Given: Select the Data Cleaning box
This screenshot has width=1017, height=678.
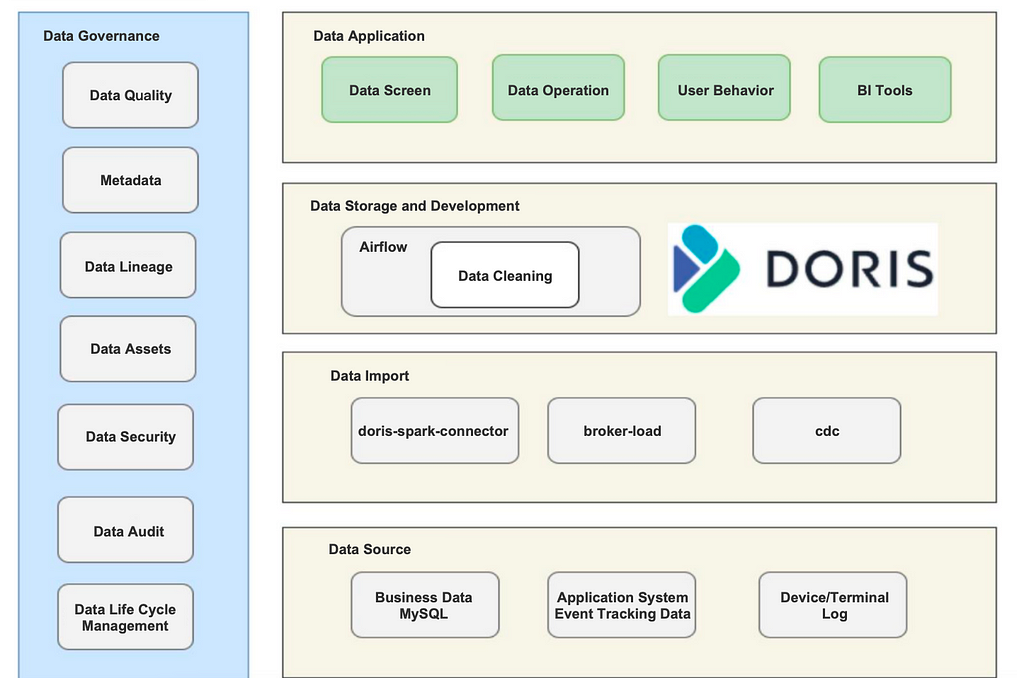Looking at the screenshot, I should [505, 275].
